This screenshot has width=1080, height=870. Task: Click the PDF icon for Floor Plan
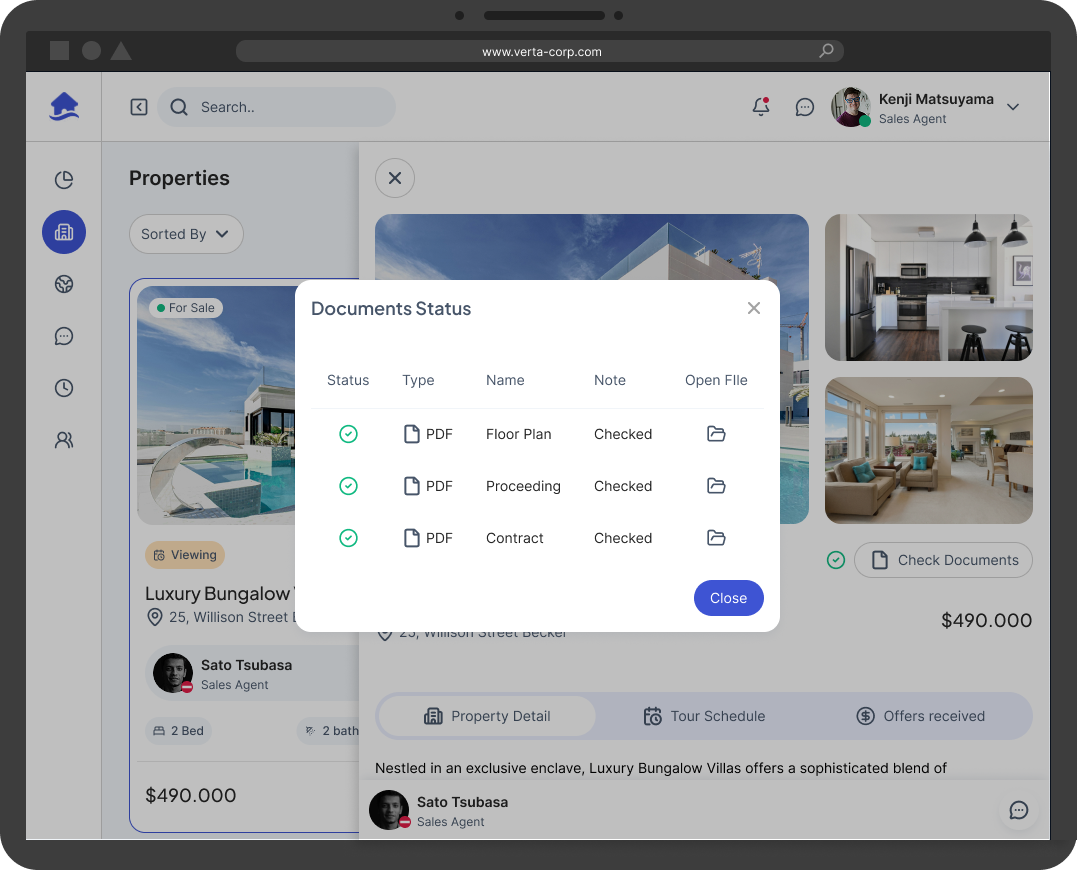point(411,434)
